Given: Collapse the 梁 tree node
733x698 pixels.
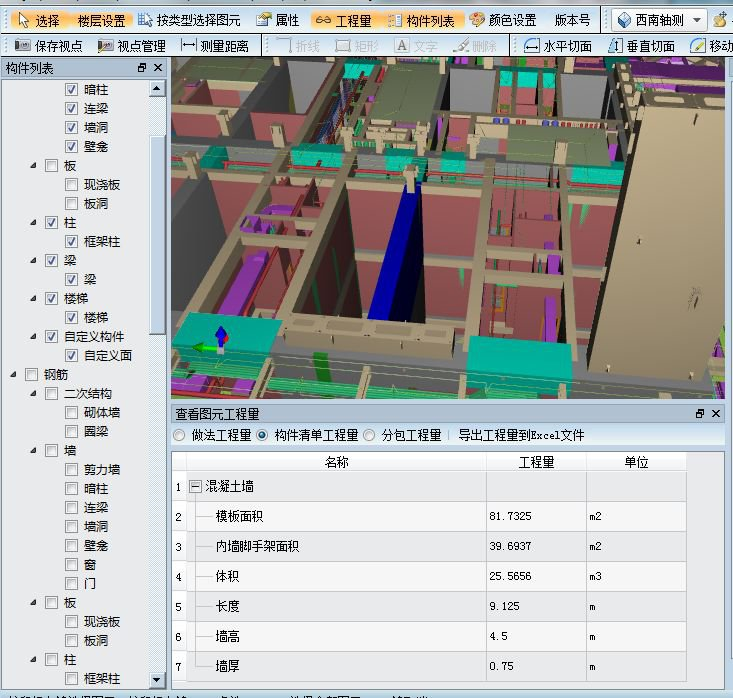Looking at the screenshot, I should coord(33,260).
